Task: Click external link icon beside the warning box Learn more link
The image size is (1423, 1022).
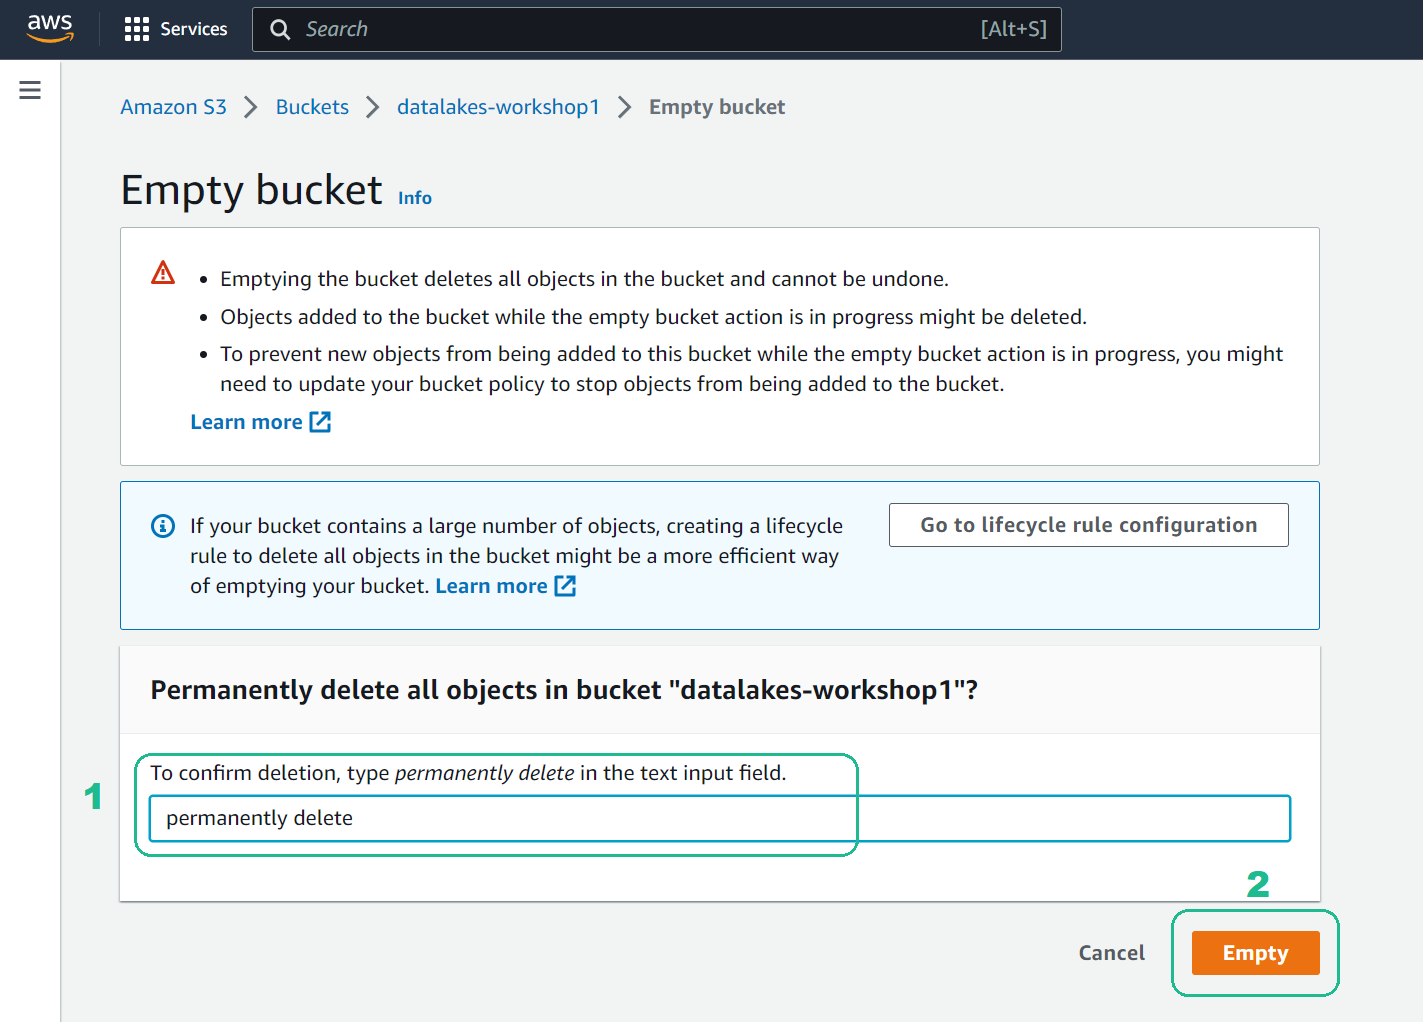Action: point(320,422)
